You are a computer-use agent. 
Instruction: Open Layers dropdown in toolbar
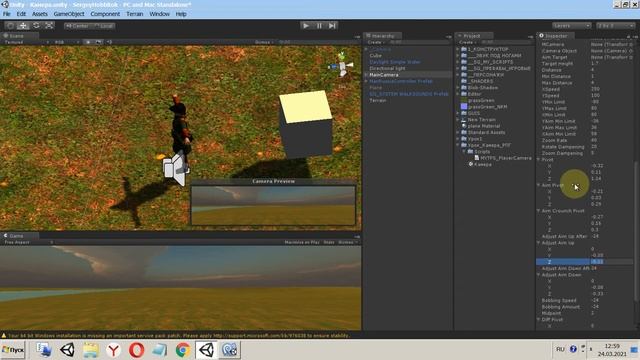pos(571,26)
